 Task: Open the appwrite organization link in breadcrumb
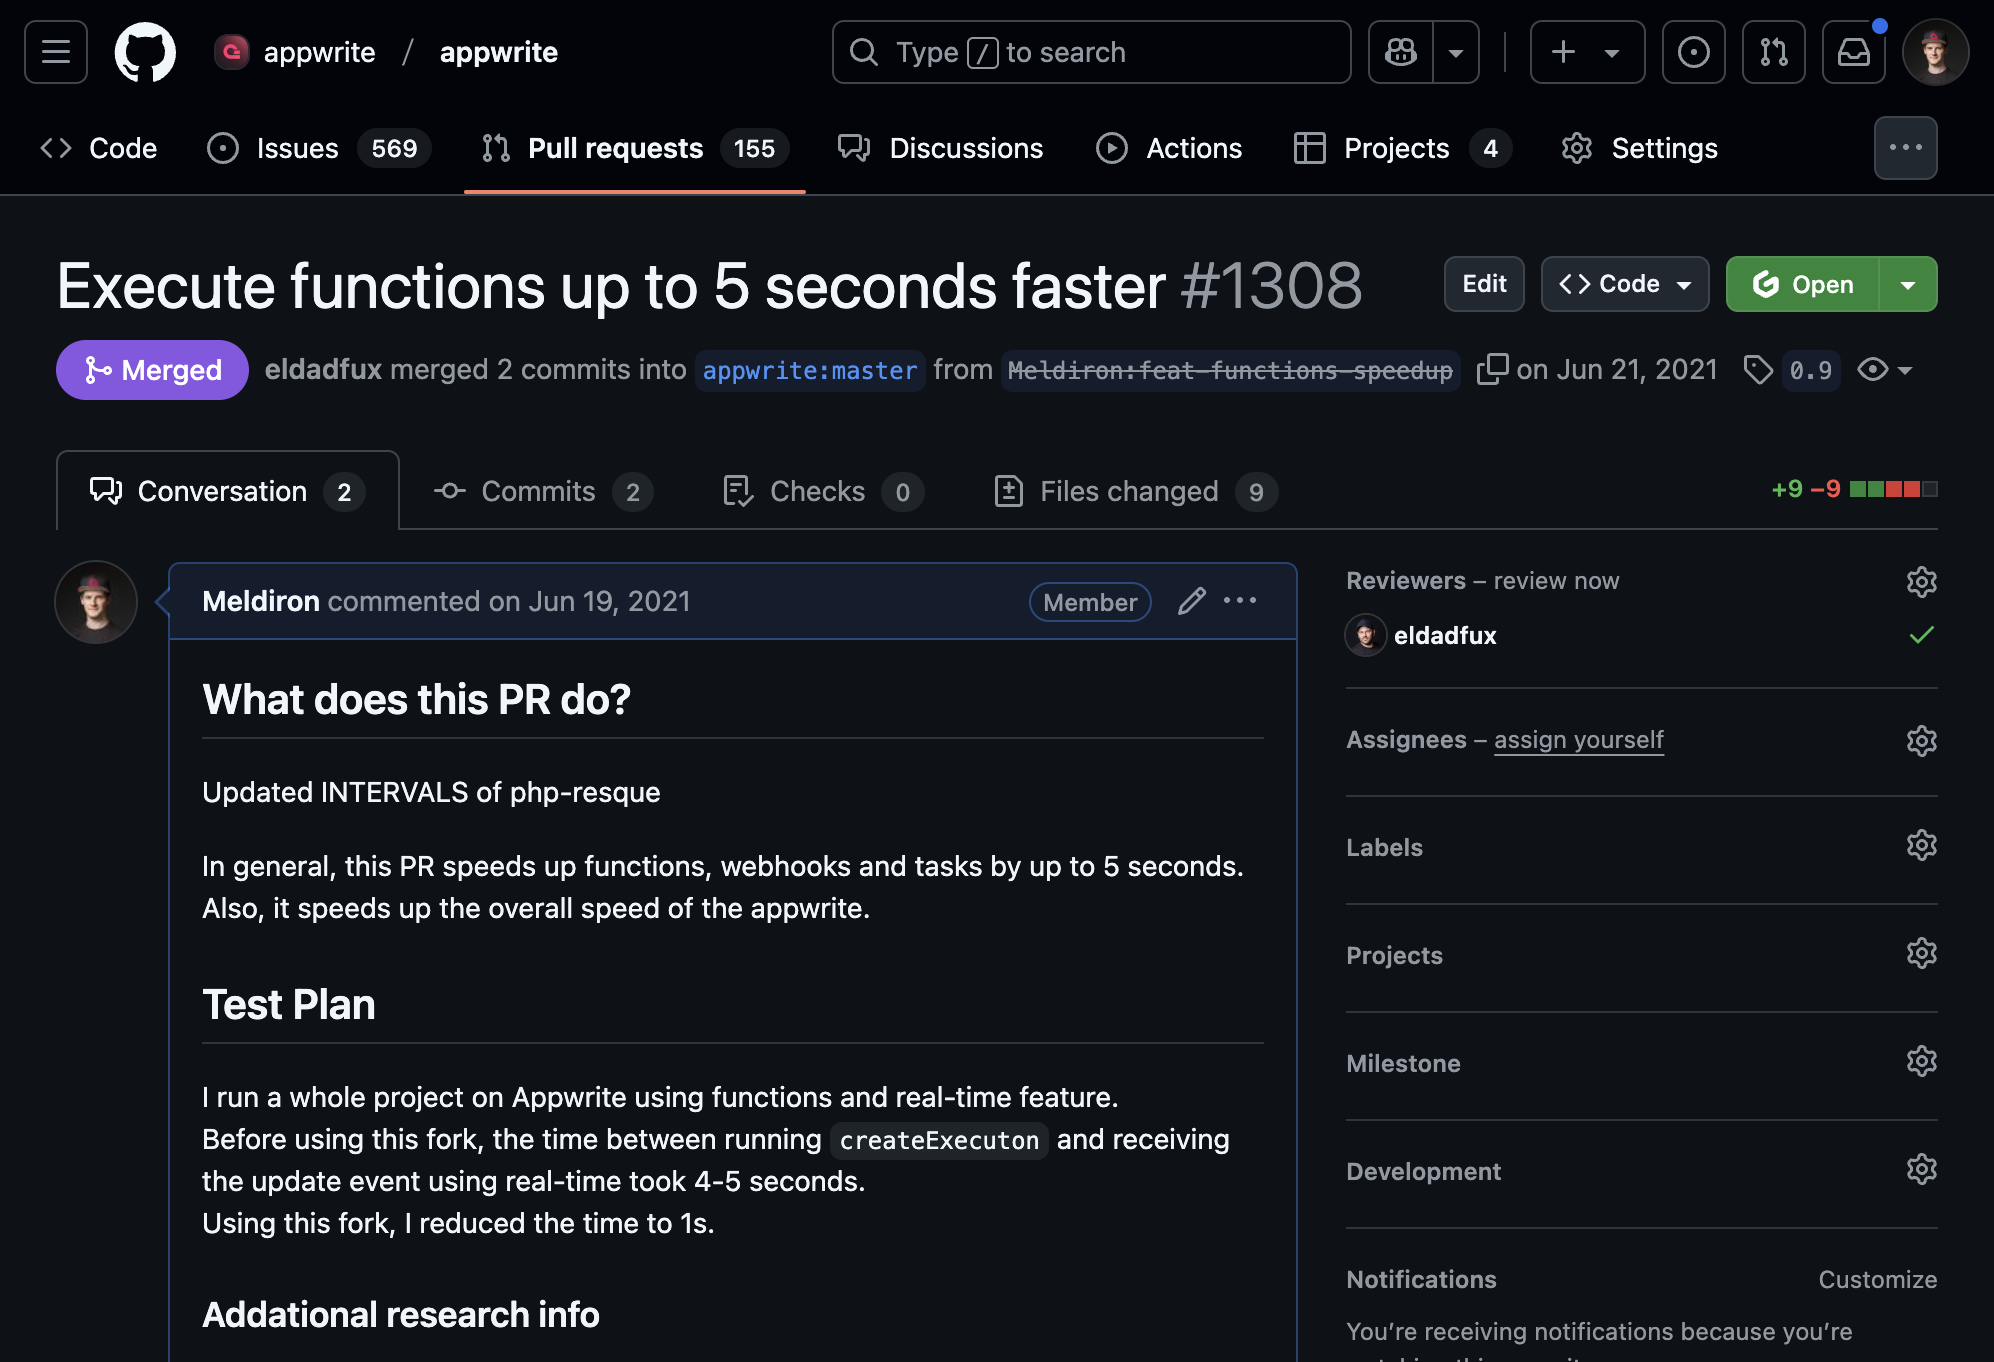319,52
